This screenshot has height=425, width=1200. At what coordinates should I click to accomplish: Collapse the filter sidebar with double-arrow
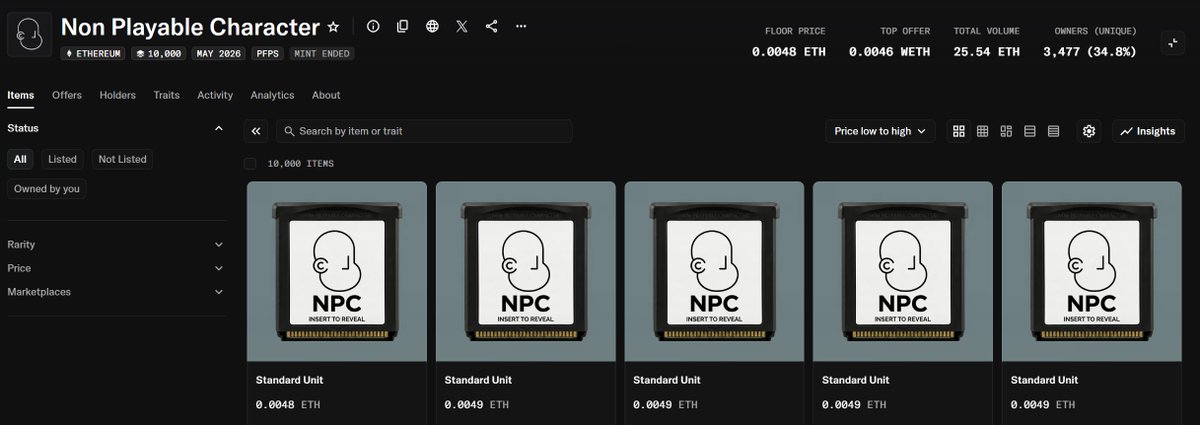(256, 131)
